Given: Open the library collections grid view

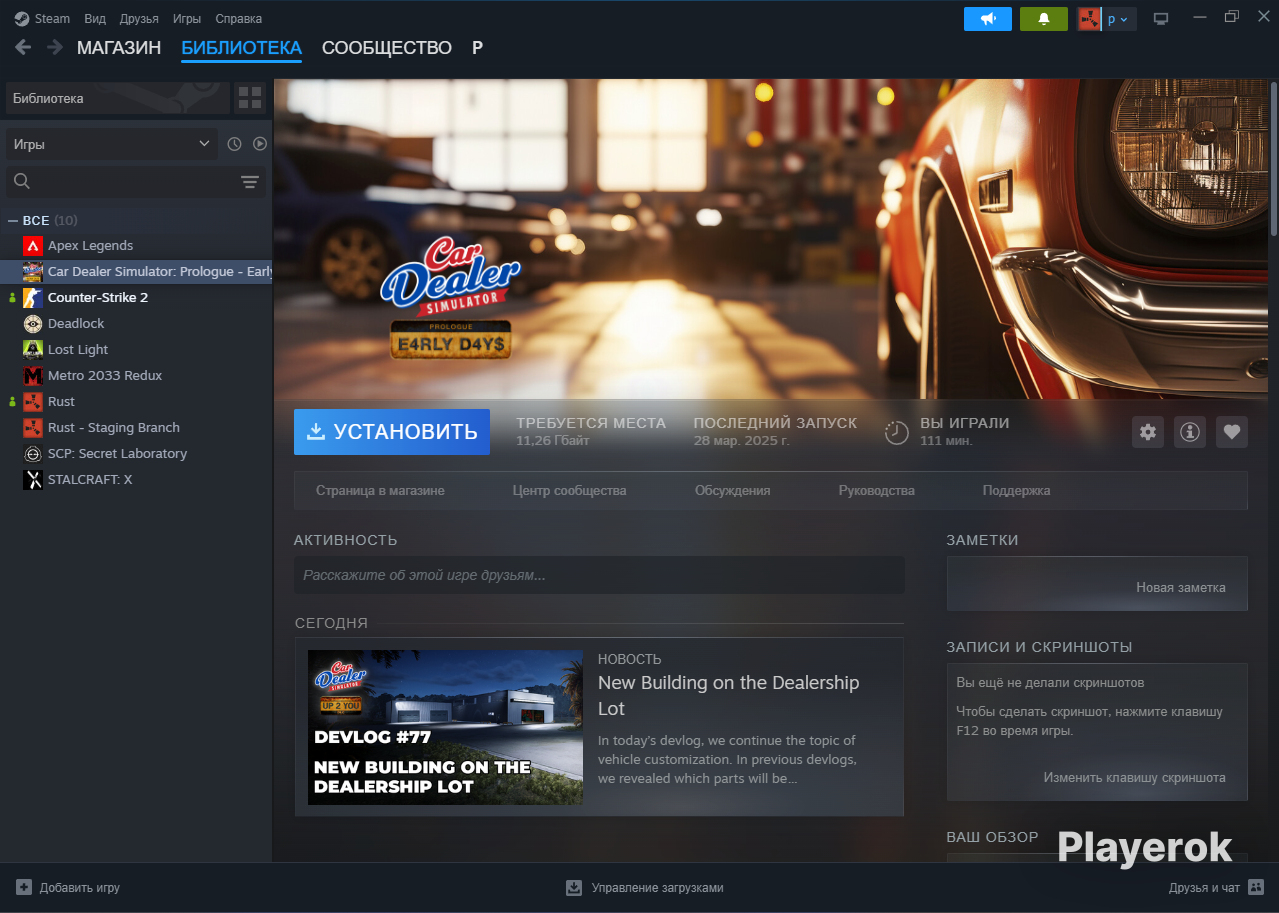Looking at the screenshot, I should [250, 98].
